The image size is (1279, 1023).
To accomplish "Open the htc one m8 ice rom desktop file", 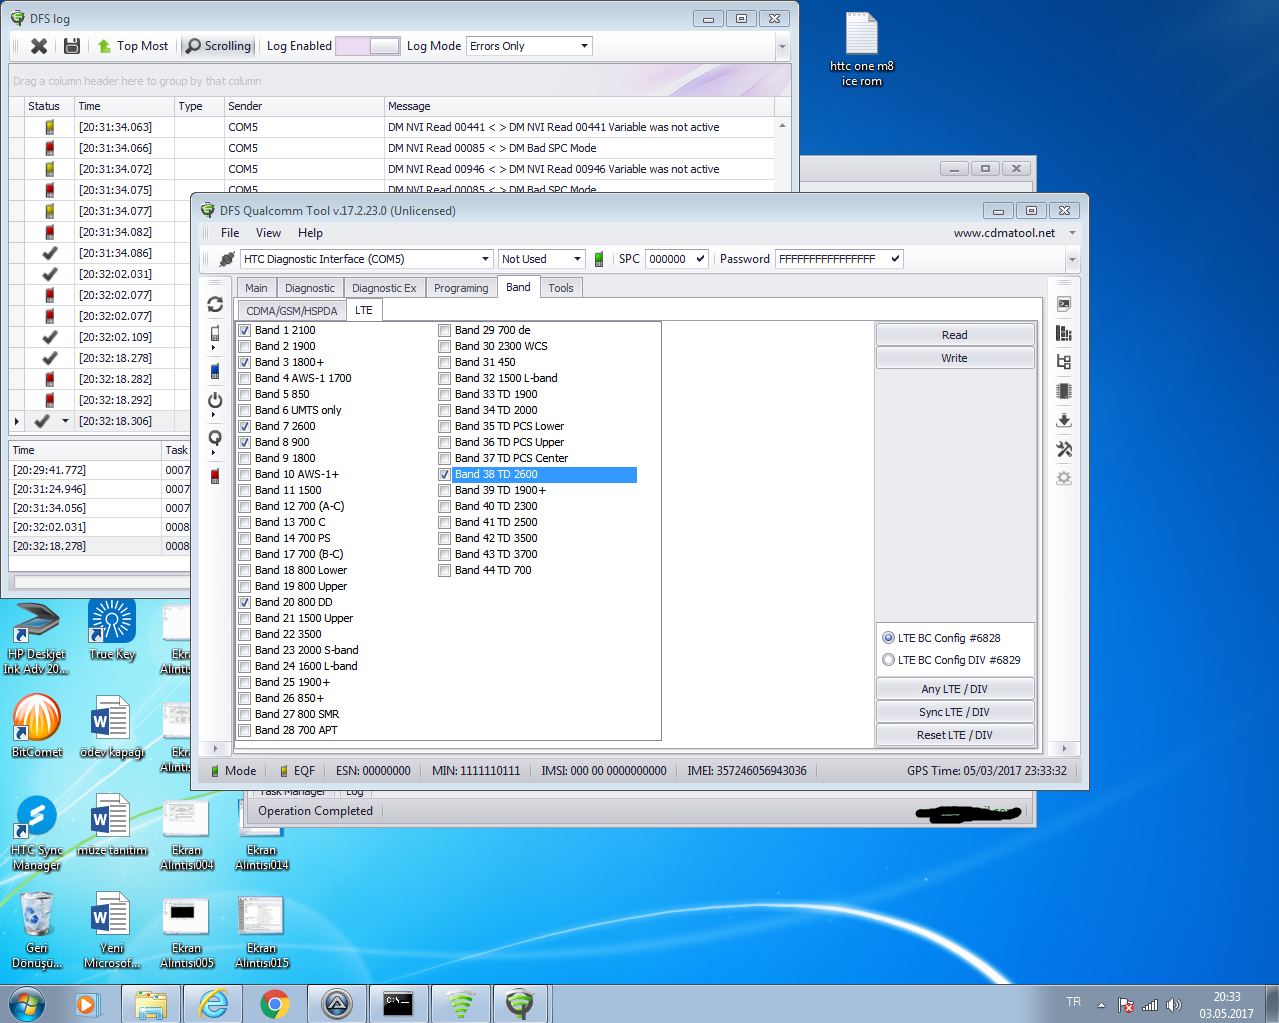I will 862,50.
